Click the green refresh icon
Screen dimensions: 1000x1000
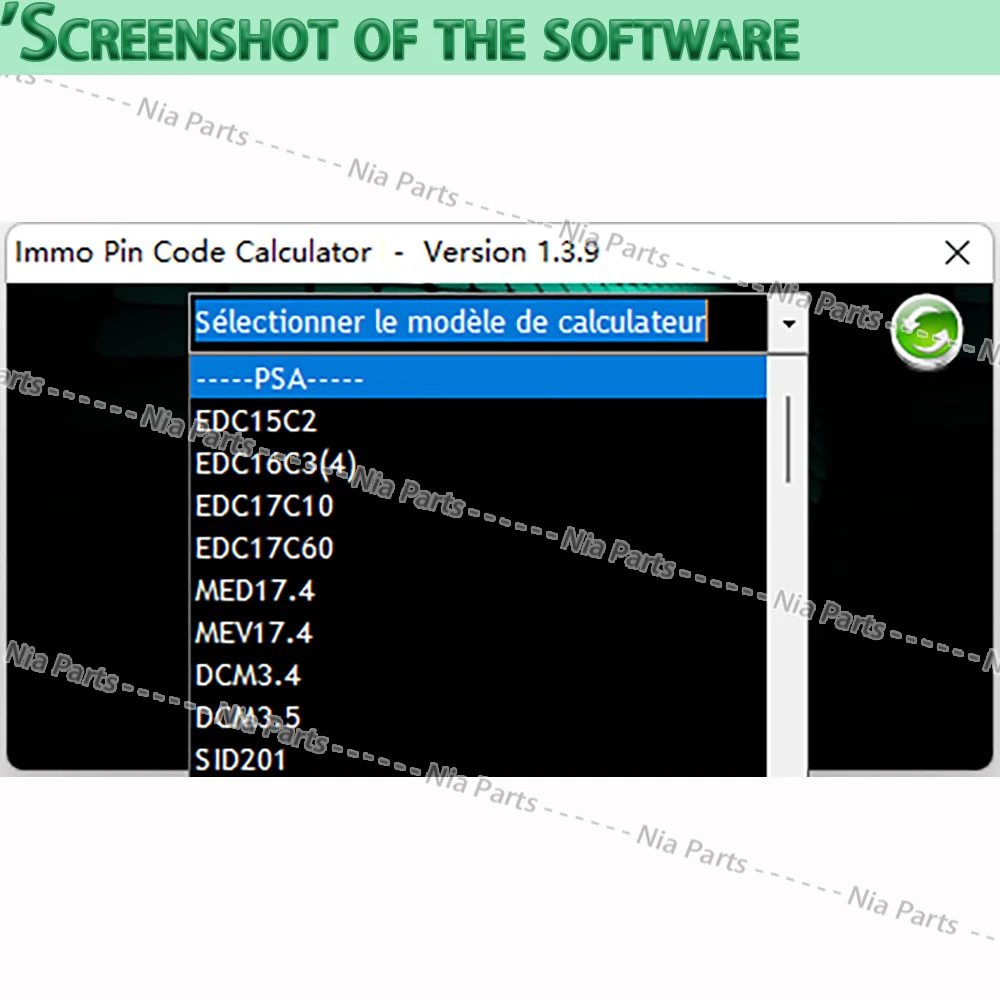point(926,331)
